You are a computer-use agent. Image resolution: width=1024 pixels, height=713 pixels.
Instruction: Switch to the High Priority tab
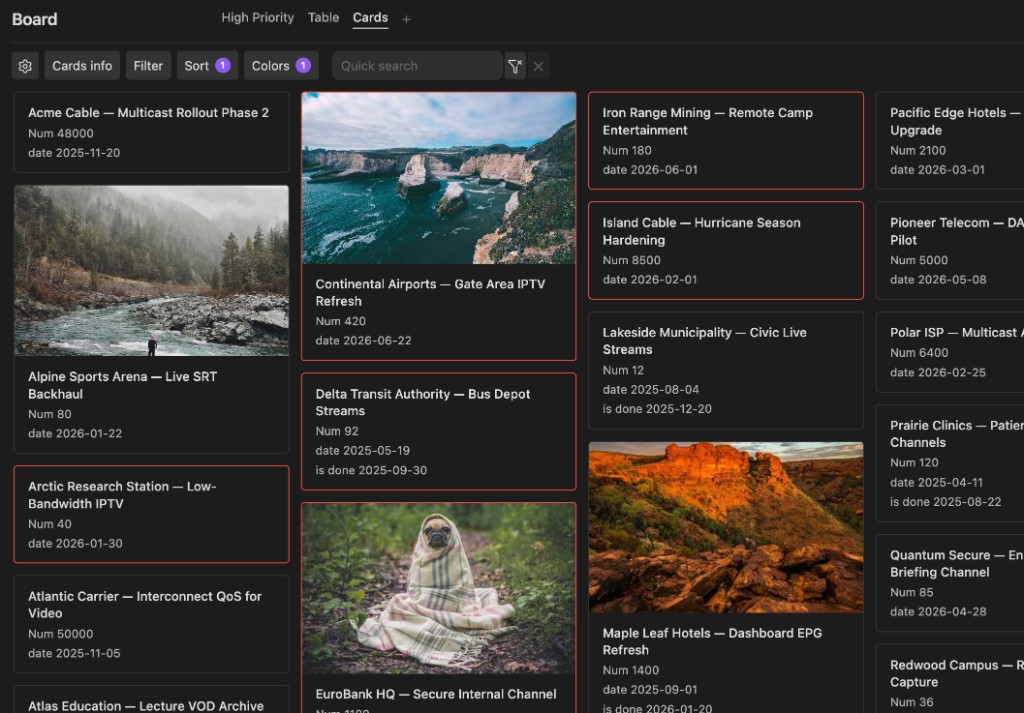(x=257, y=18)
